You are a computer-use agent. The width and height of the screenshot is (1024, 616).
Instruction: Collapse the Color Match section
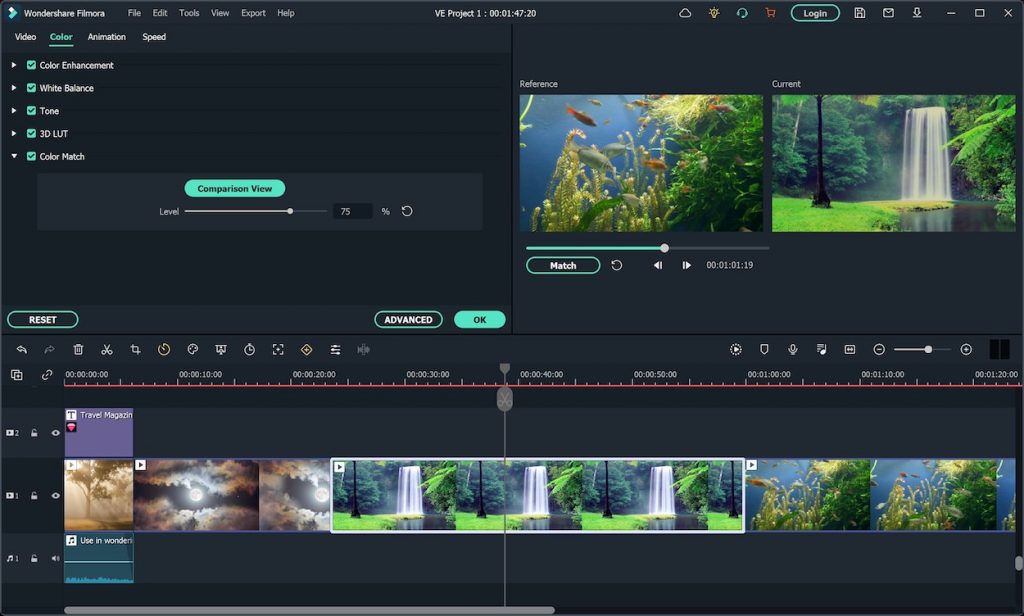[x=13, y=156]
